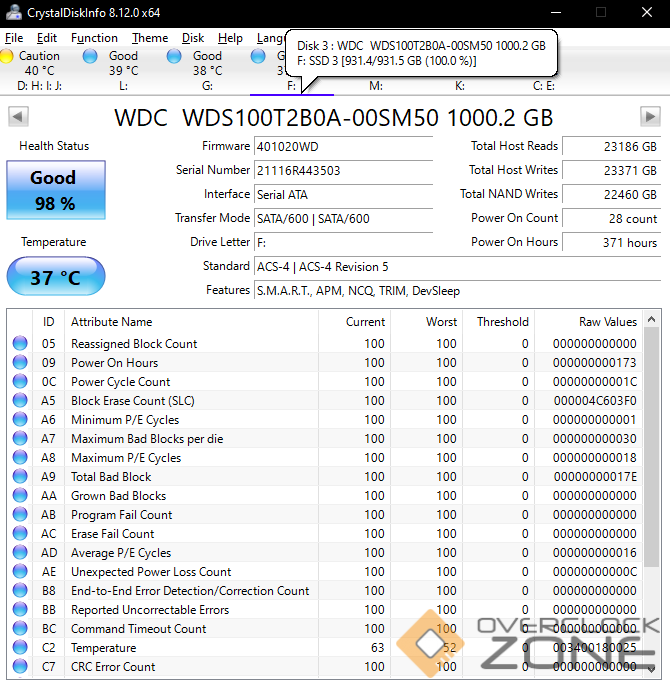Image resolution: width=670 pixels, height=688 pixels.
Task: Select the Good 38 °C disk G: tab
Action: [x=206, y=64]
